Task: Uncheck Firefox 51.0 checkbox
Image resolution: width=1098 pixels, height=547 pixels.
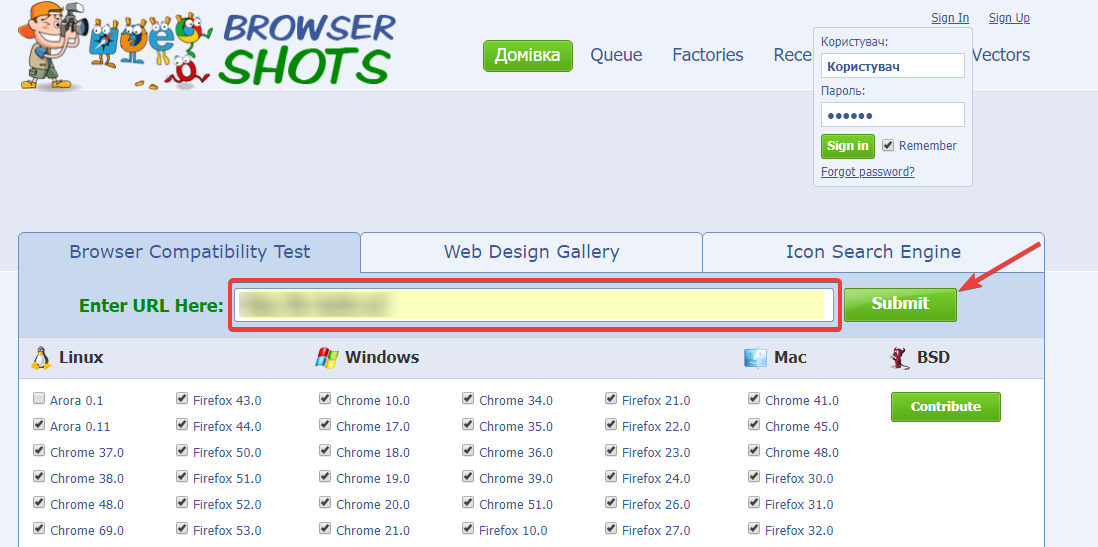Action: 182,476
